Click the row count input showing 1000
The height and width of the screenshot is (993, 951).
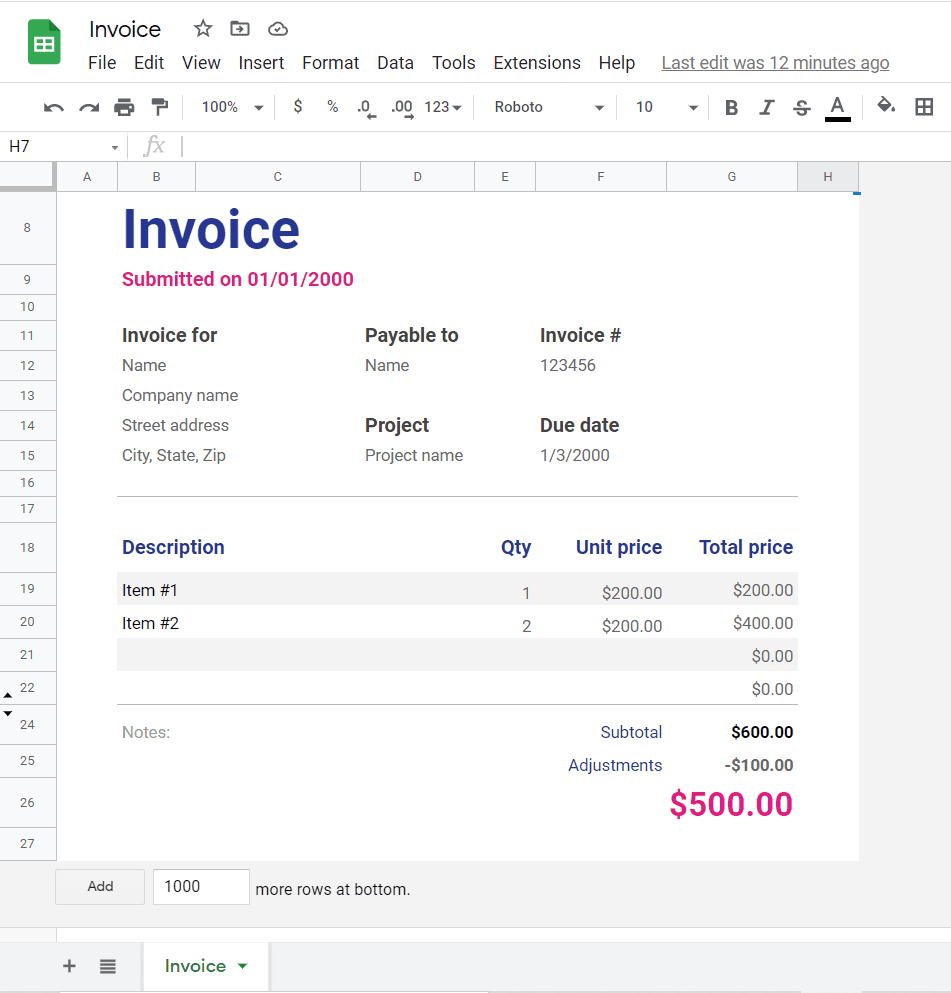(x=200, y=887)
